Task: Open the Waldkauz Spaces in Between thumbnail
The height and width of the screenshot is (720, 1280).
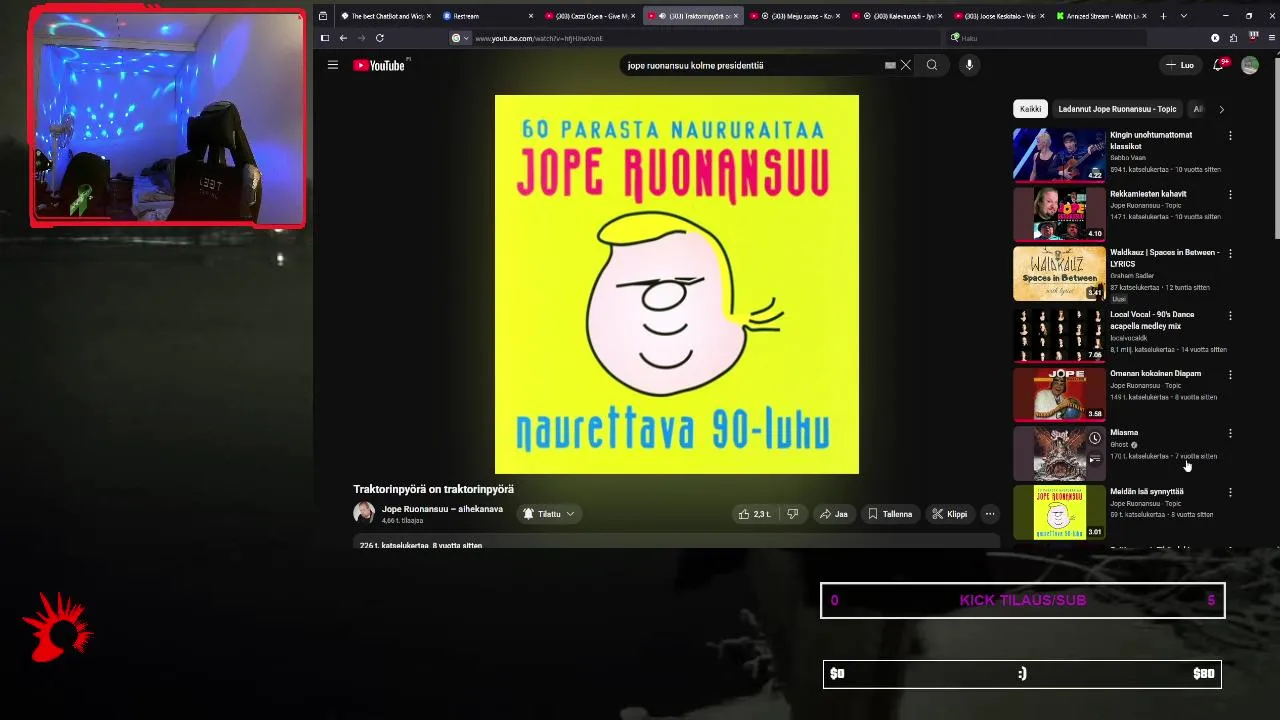Action: point(1059,273)
